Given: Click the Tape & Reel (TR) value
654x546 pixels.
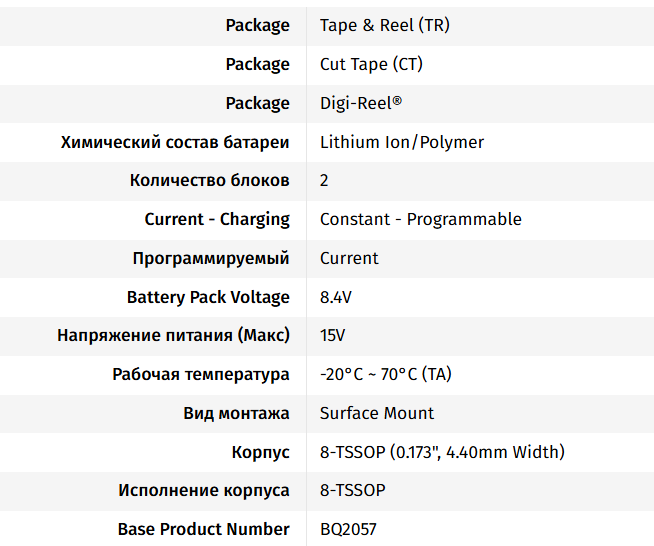Looking at the screenshot, I should point(385,25).
